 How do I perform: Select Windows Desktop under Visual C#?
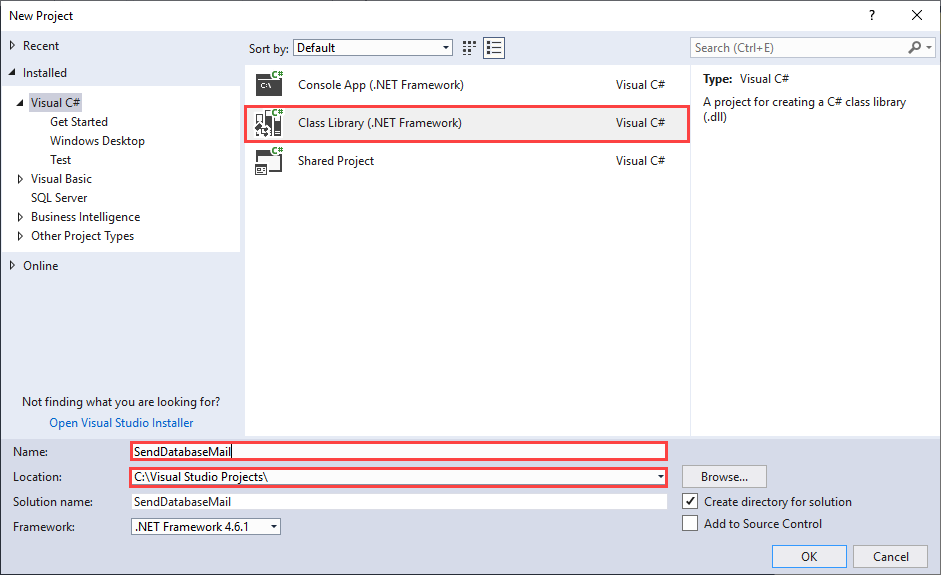(97, 141)
